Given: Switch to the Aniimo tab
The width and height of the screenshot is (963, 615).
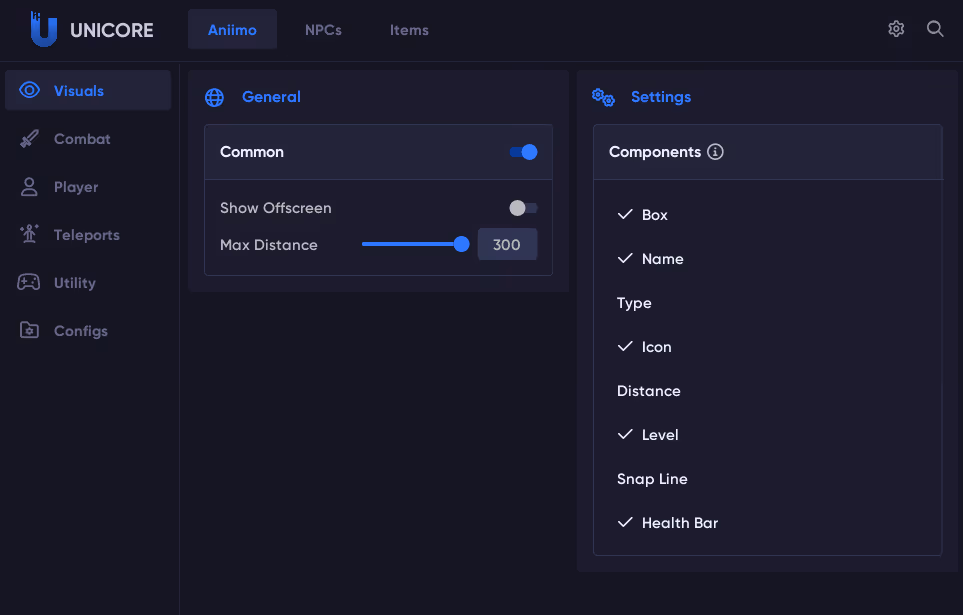Looking at the screenshot, I should [x=232, y=29].
